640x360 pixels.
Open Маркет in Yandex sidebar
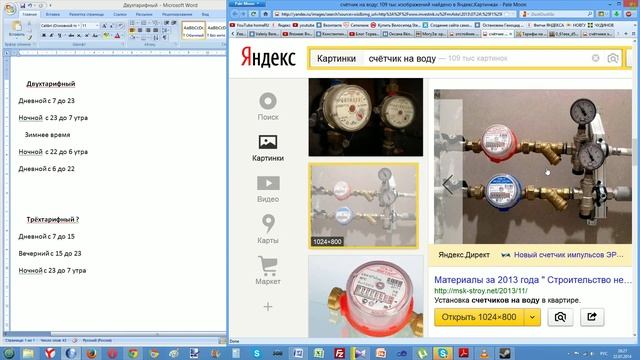[268, 270]
